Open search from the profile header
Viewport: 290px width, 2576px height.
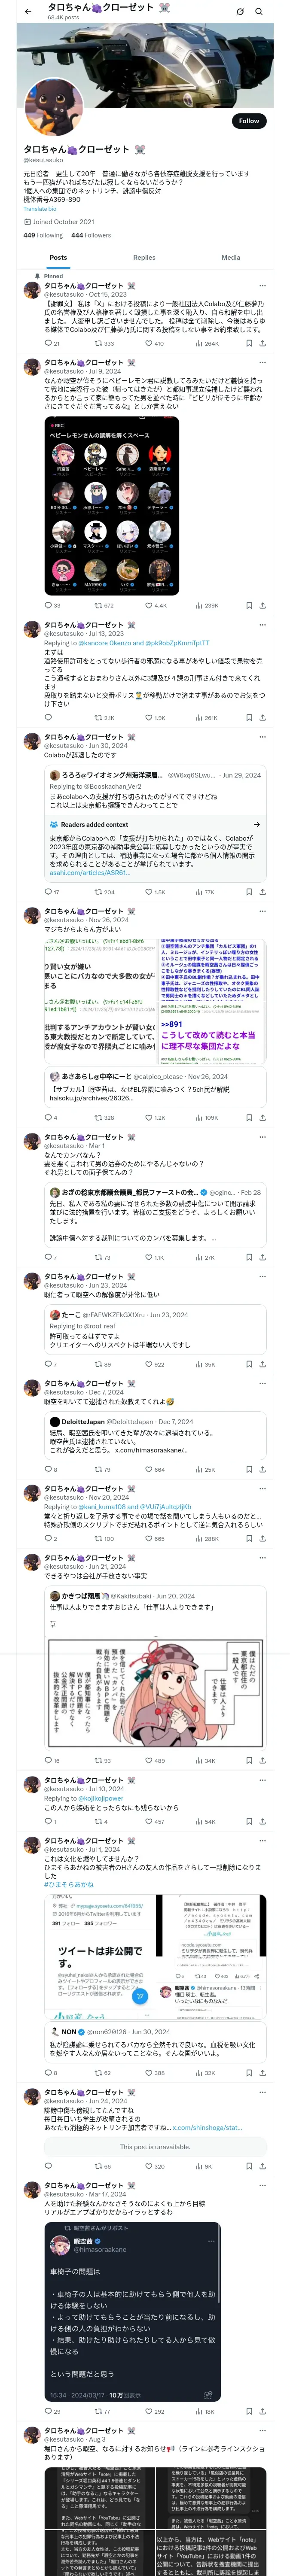259,11
